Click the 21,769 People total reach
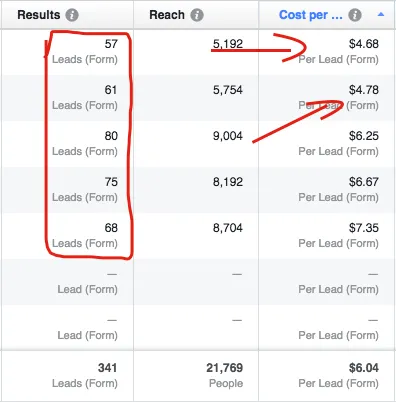396x402 pixels. pos(225,375)
